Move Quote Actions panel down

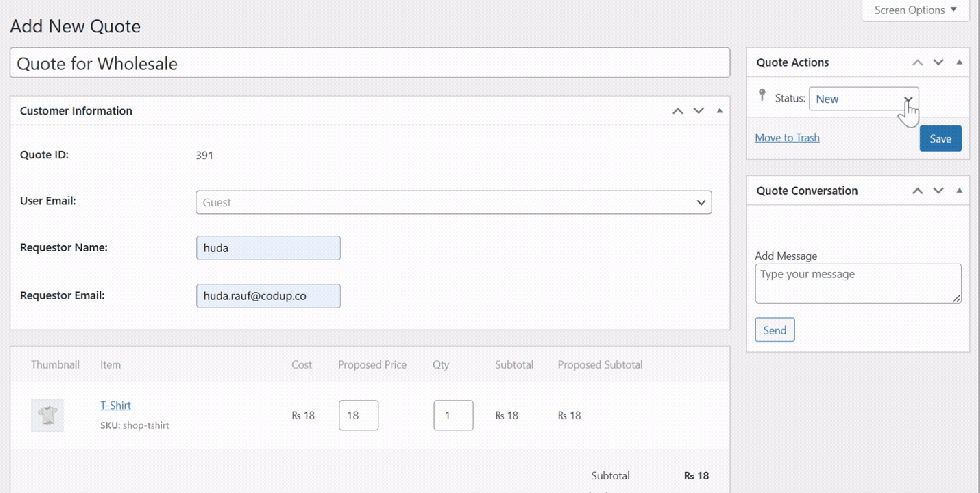[938, 63]
